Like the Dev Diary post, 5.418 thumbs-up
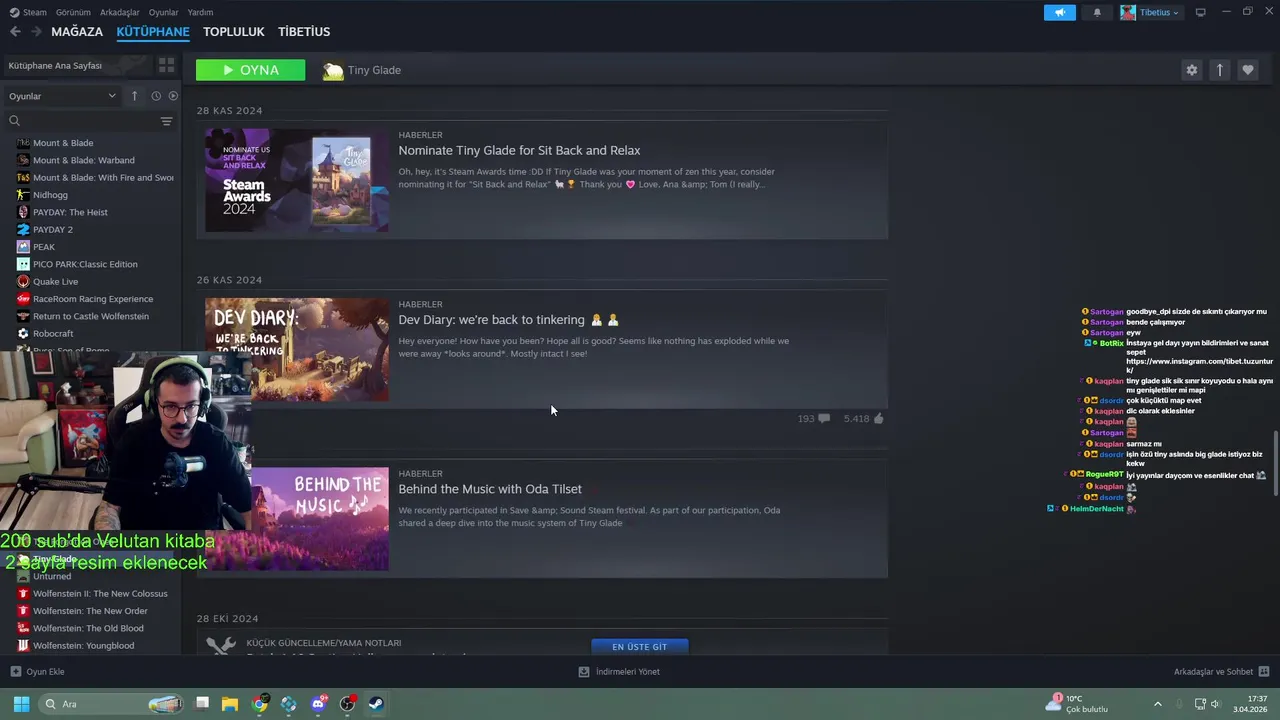The width and height of the screenshot is (1280, 720). pyautogui.click(x=878, y=419)
